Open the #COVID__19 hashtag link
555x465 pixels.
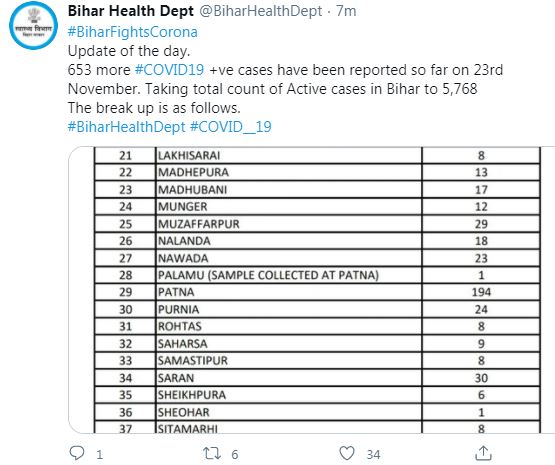231,127
